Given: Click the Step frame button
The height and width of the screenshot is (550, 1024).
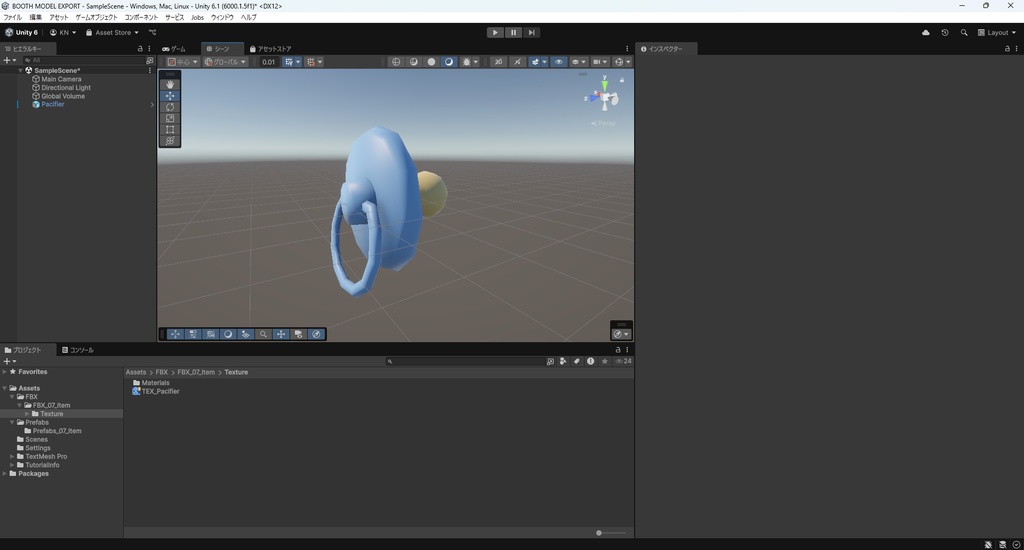Looking at the screenshot, I should (532, 32).
